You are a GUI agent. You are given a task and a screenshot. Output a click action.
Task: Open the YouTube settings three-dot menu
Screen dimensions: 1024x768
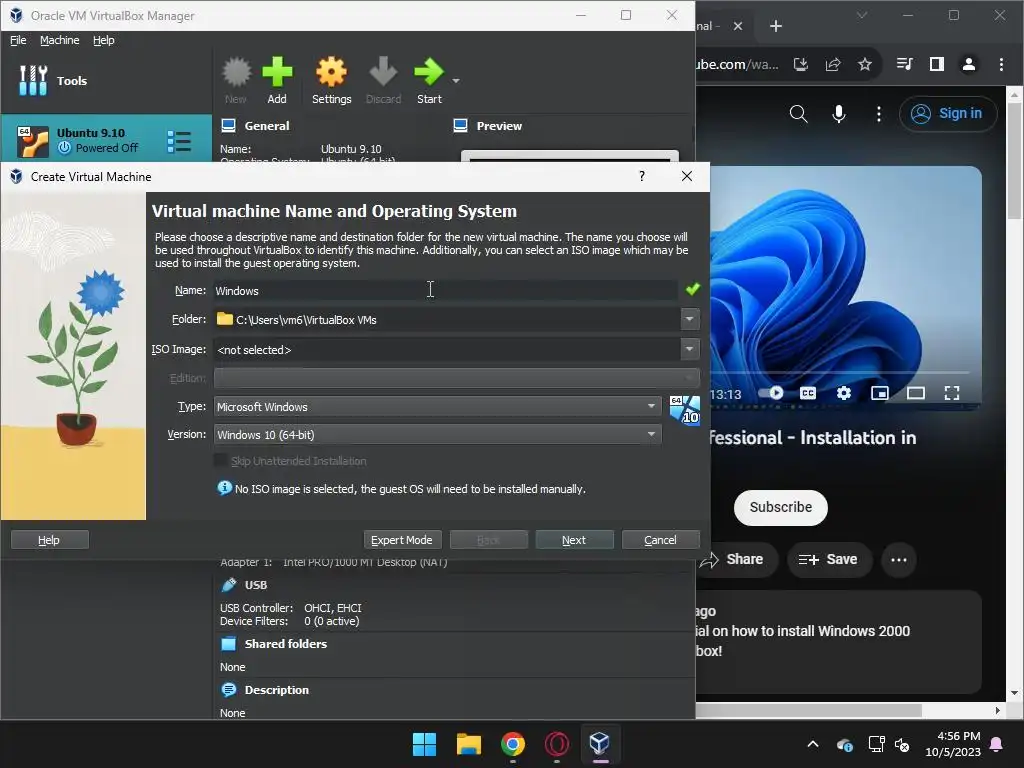pos(878,114)
